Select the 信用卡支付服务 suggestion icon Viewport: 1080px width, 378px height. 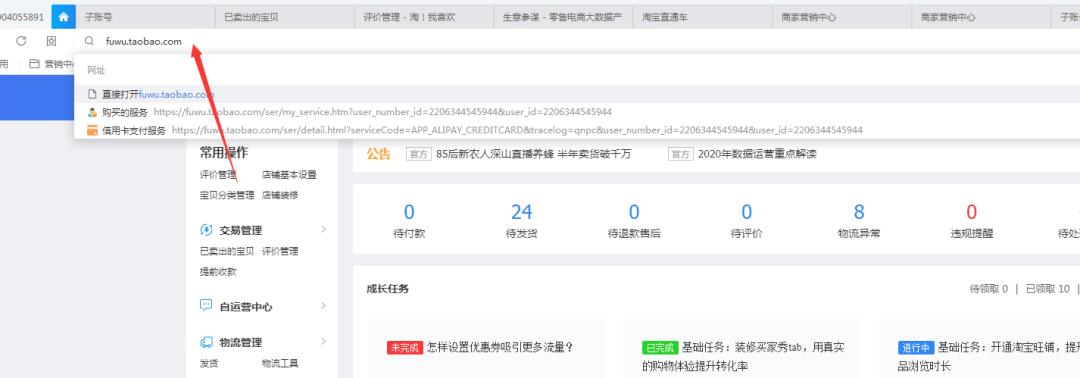coord(92,130)
